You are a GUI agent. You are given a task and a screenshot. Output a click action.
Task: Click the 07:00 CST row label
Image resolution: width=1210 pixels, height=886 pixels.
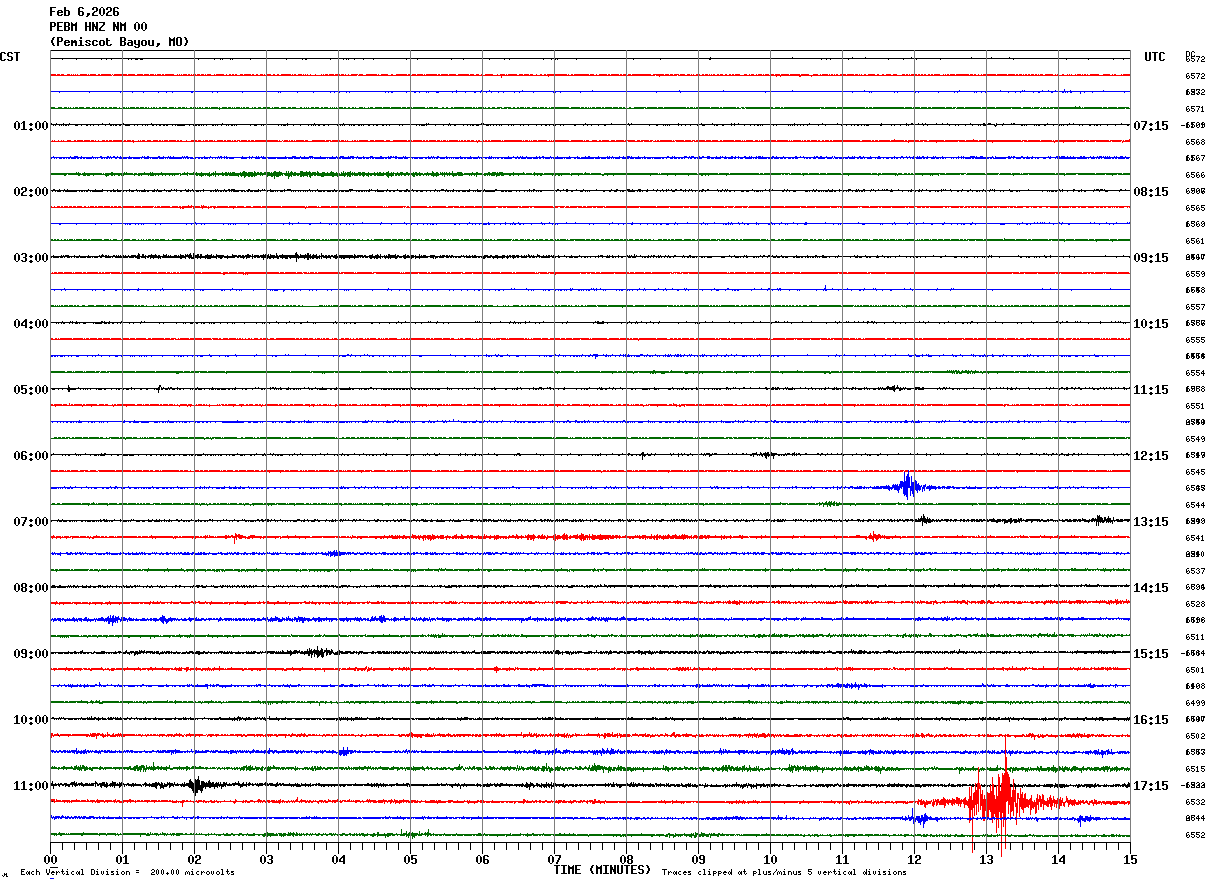tap(31, 522)
